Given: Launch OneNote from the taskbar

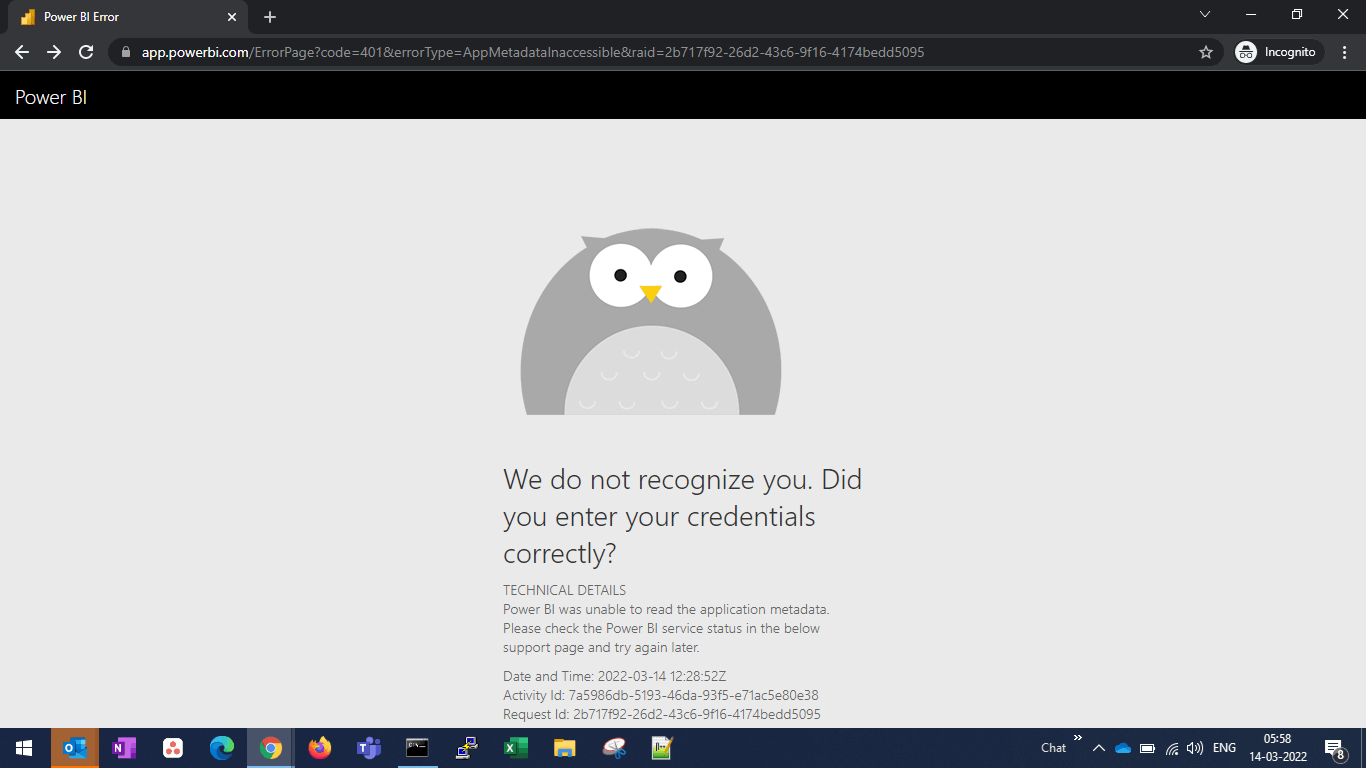Looking at the screenshot, I should [x=124, y=748].
